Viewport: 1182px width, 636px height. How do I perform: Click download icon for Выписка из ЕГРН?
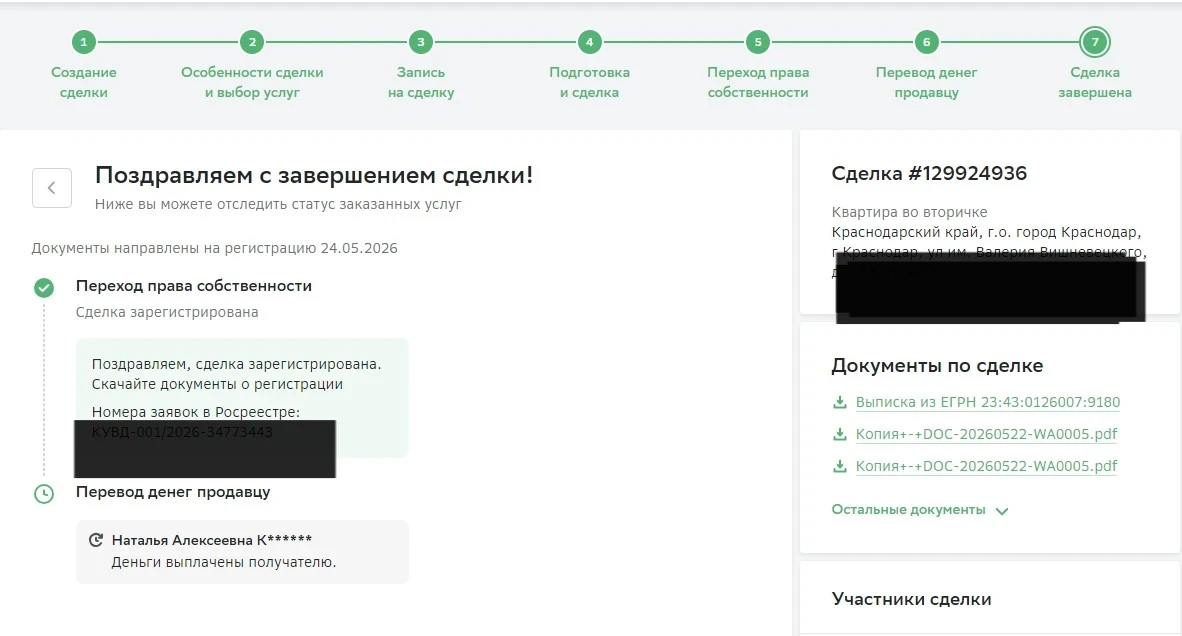coord(839,402)
